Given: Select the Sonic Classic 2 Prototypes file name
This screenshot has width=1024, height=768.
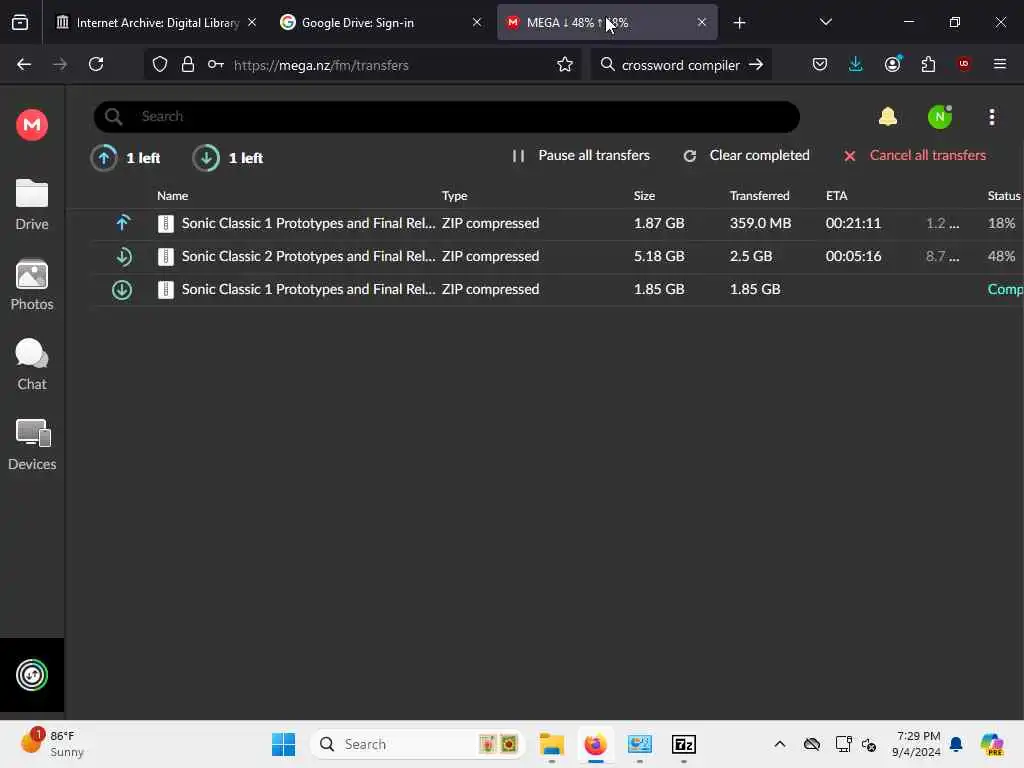Looking at the screenshot, I should (308, 256).
